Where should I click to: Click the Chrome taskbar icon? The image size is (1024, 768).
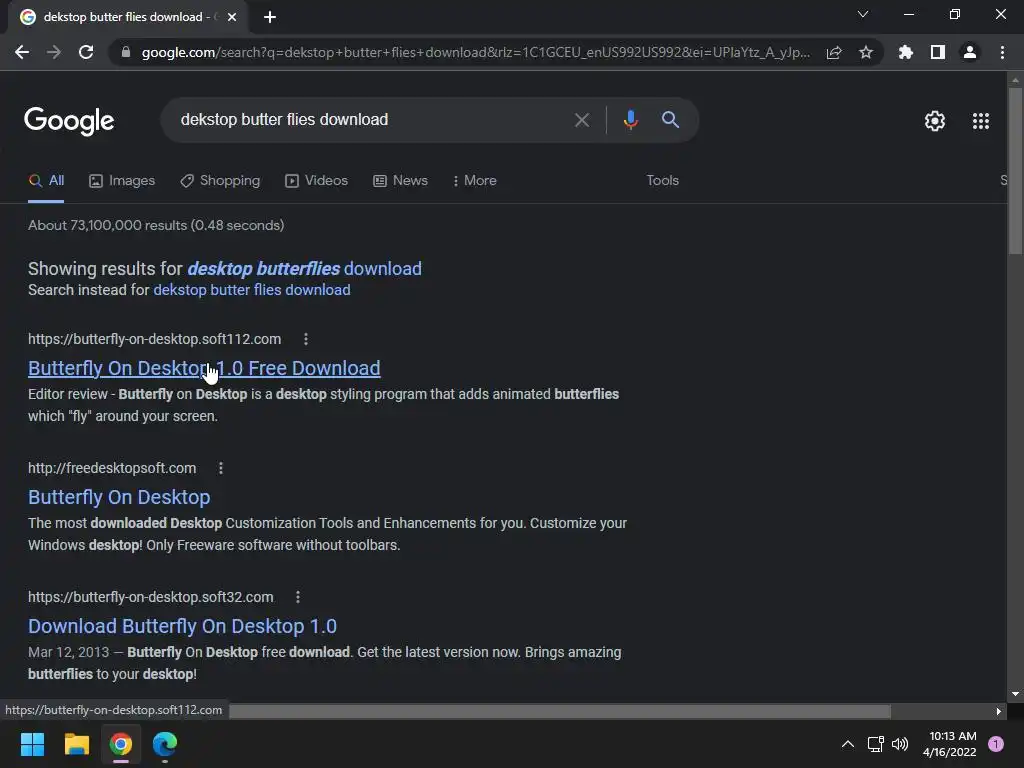(121, 744)
